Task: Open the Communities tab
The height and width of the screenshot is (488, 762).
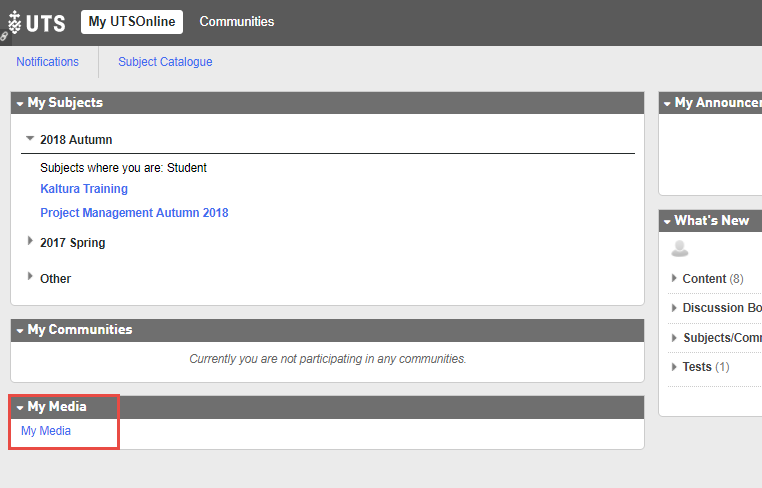Action: (236, 22)
